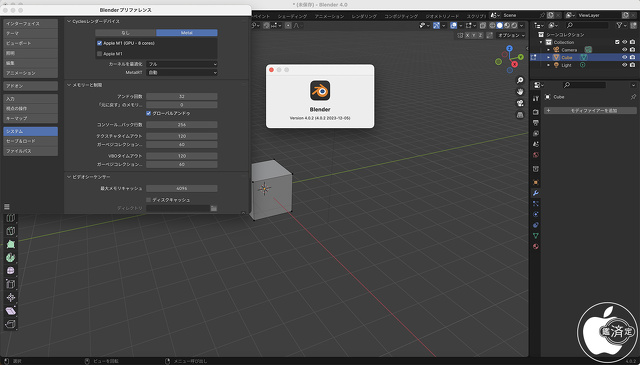Toggle the camera view icon
Screen dimensions: 640x365
coord(520,103)
